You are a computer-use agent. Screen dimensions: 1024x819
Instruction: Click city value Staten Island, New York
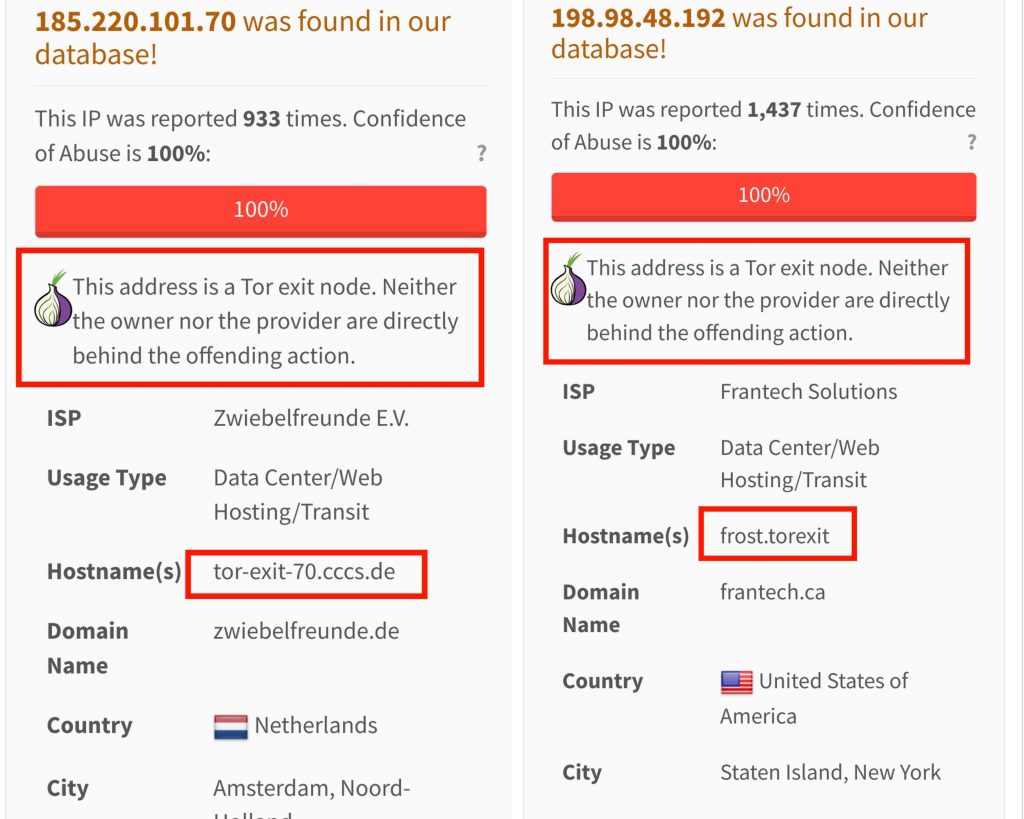[830, 773]
